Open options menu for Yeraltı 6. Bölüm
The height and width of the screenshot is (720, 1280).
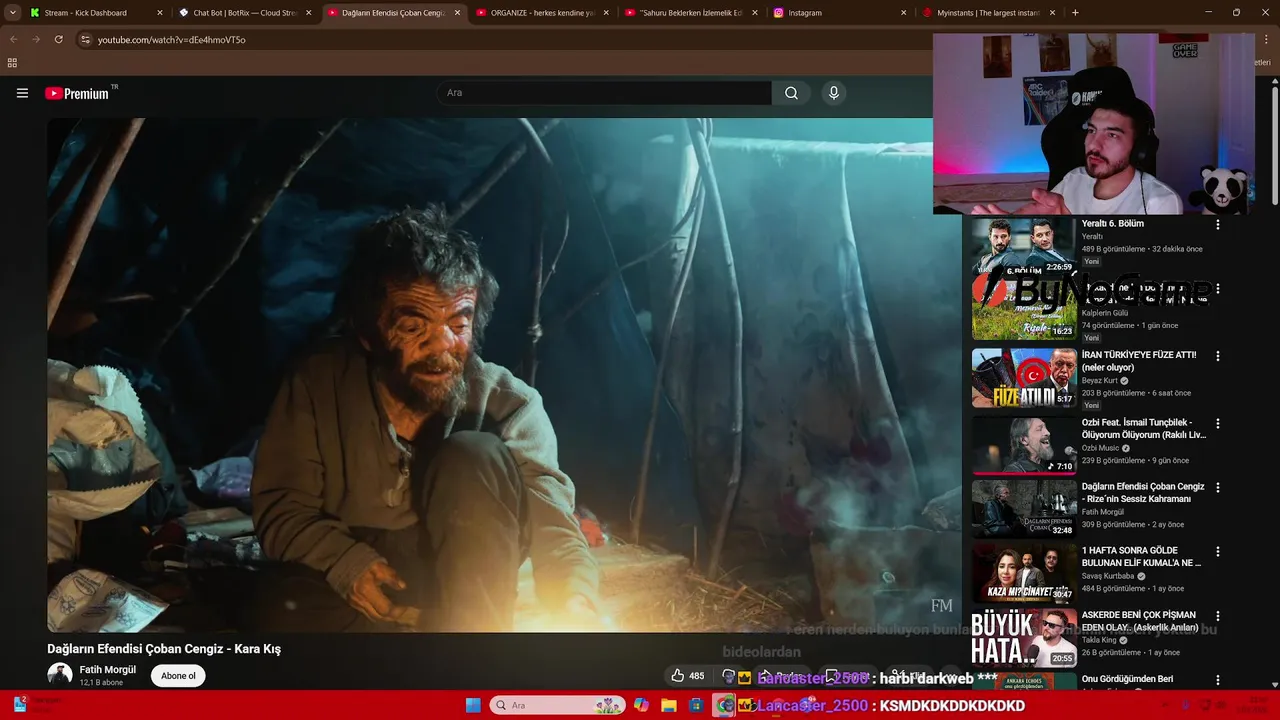pos(1217,224)
